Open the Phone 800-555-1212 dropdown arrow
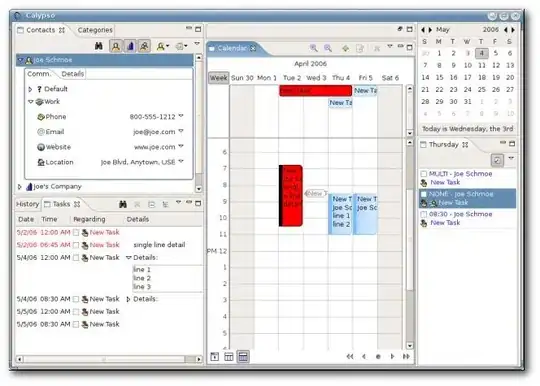The width and height of the screenshot is (540, 386). [x=181, y=116]
